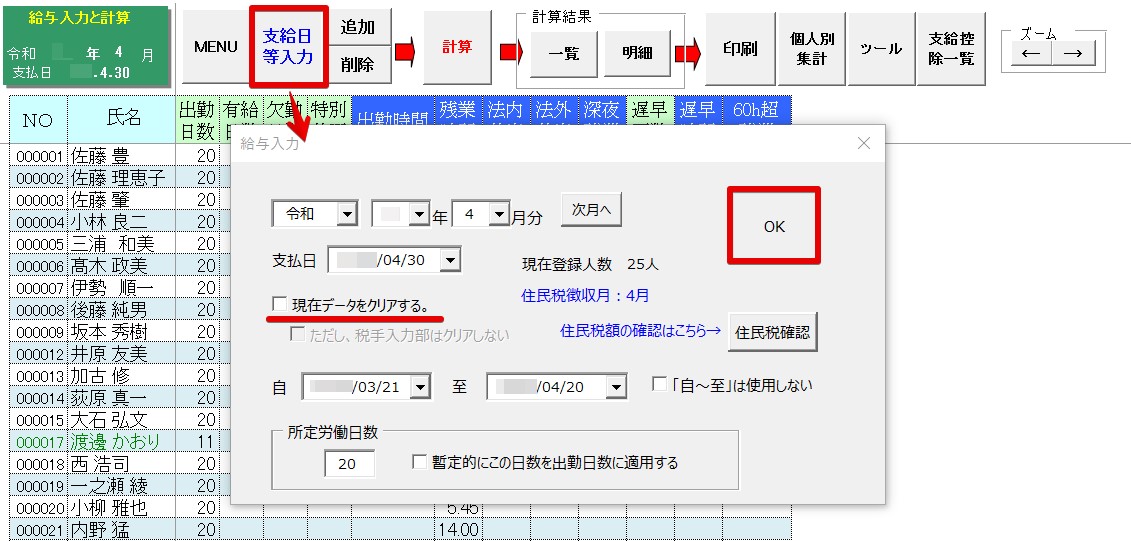1131x541 pixels.
Task: Open the 支払日 date dropdown
Action: tap(450, 260)
